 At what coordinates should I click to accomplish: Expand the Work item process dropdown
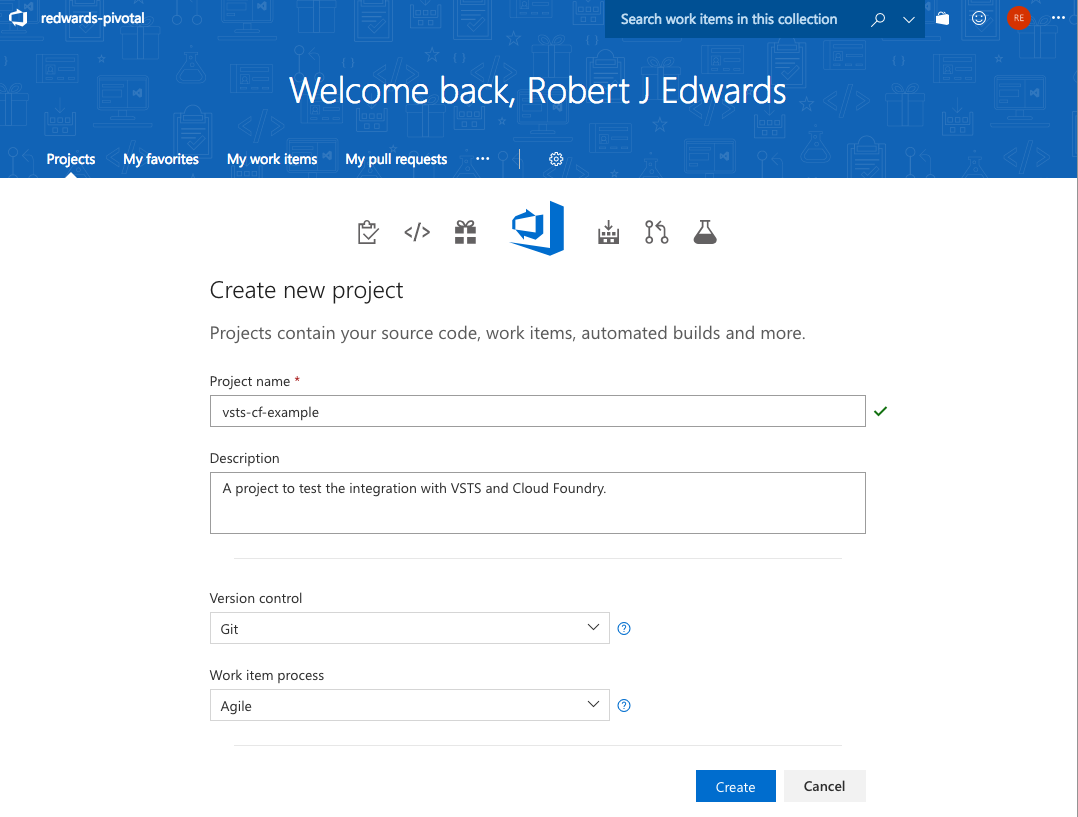coord(409,706)
